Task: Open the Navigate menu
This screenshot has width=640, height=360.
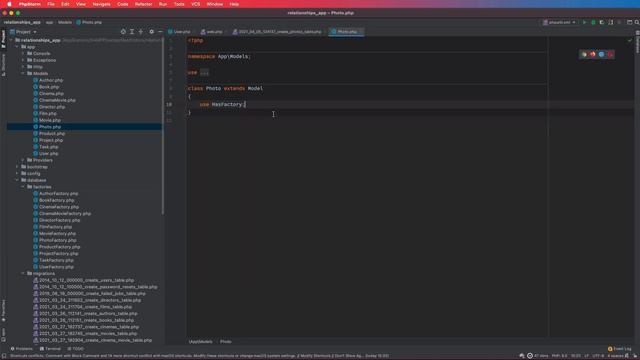Action: tap(101, 4)
